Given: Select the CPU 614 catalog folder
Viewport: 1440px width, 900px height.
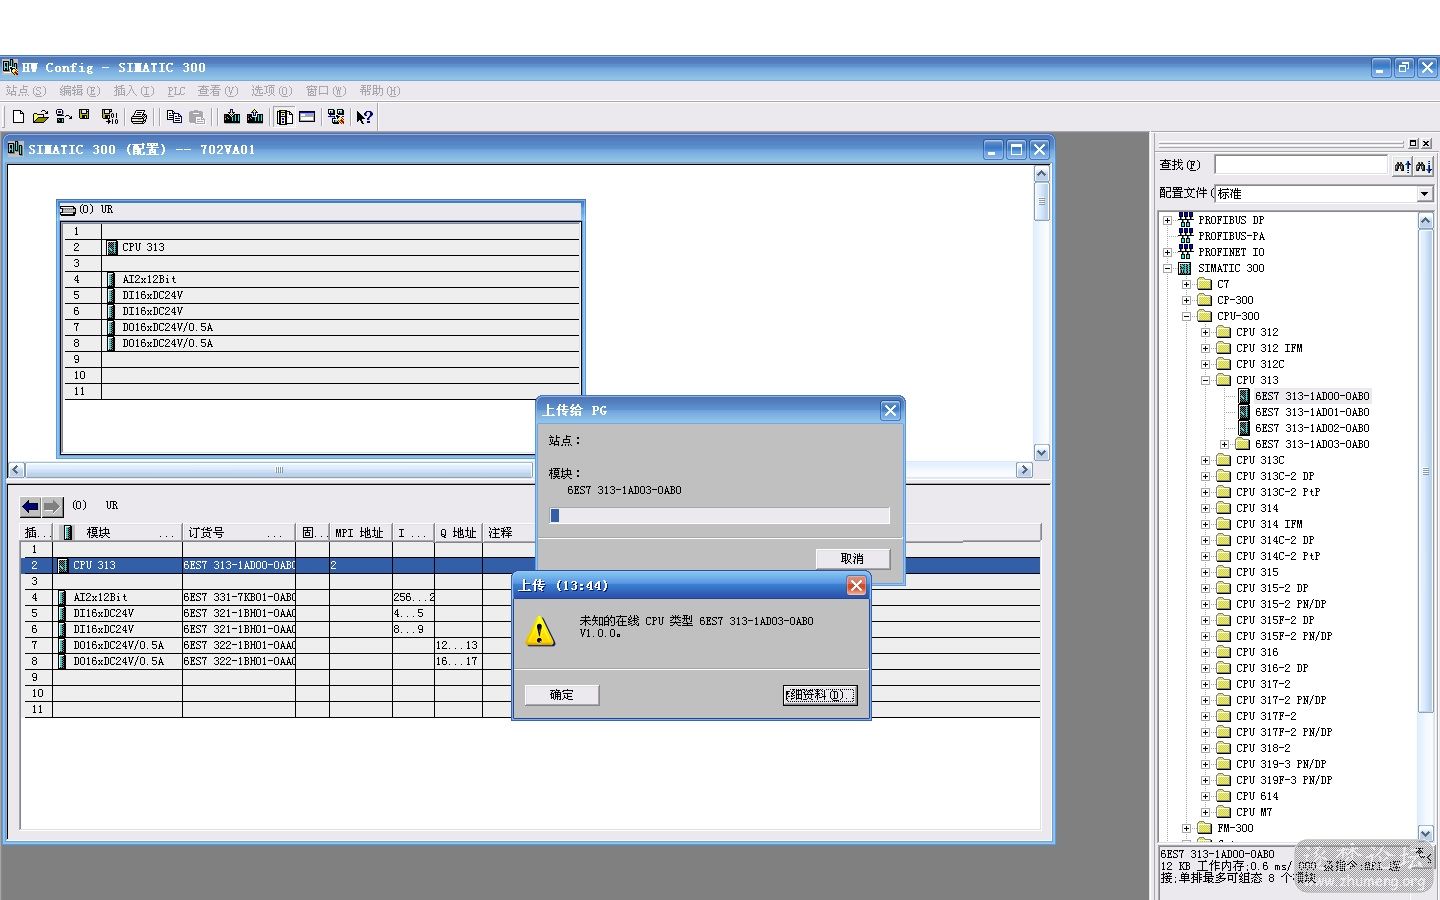Looking at the screenshot, I should click(x=1257, y=796).
